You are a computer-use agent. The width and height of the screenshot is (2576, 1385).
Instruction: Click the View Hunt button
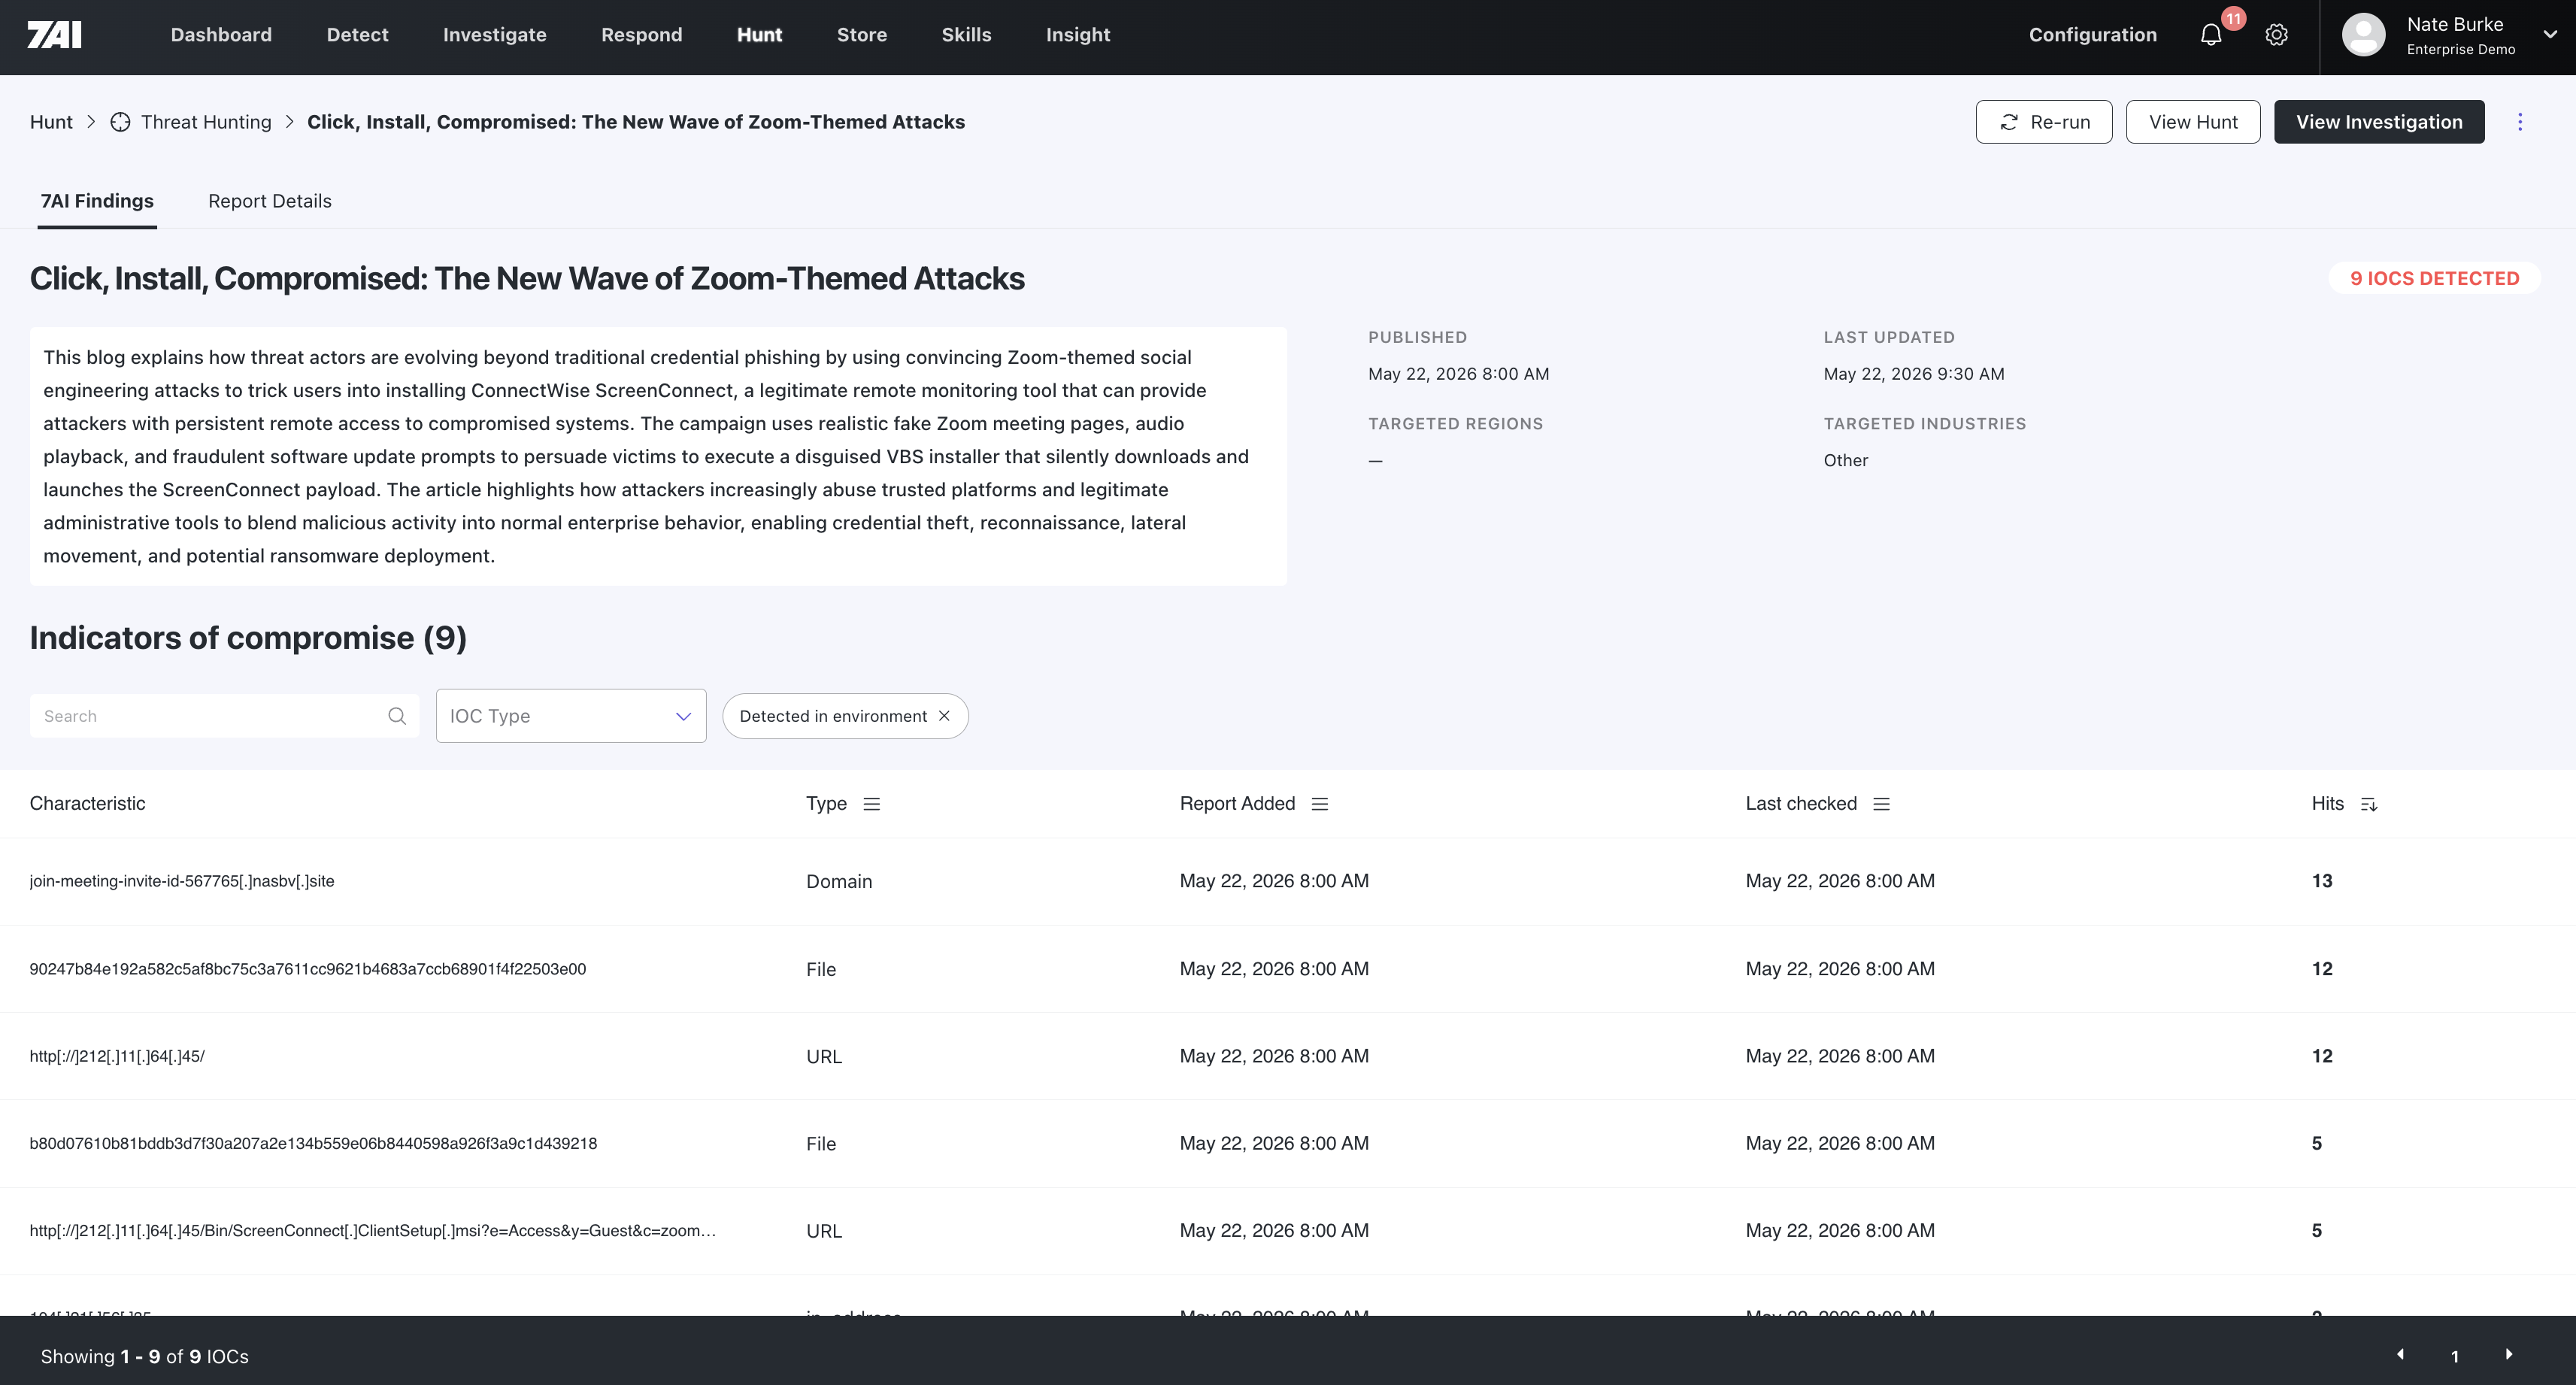point(2193,122)
